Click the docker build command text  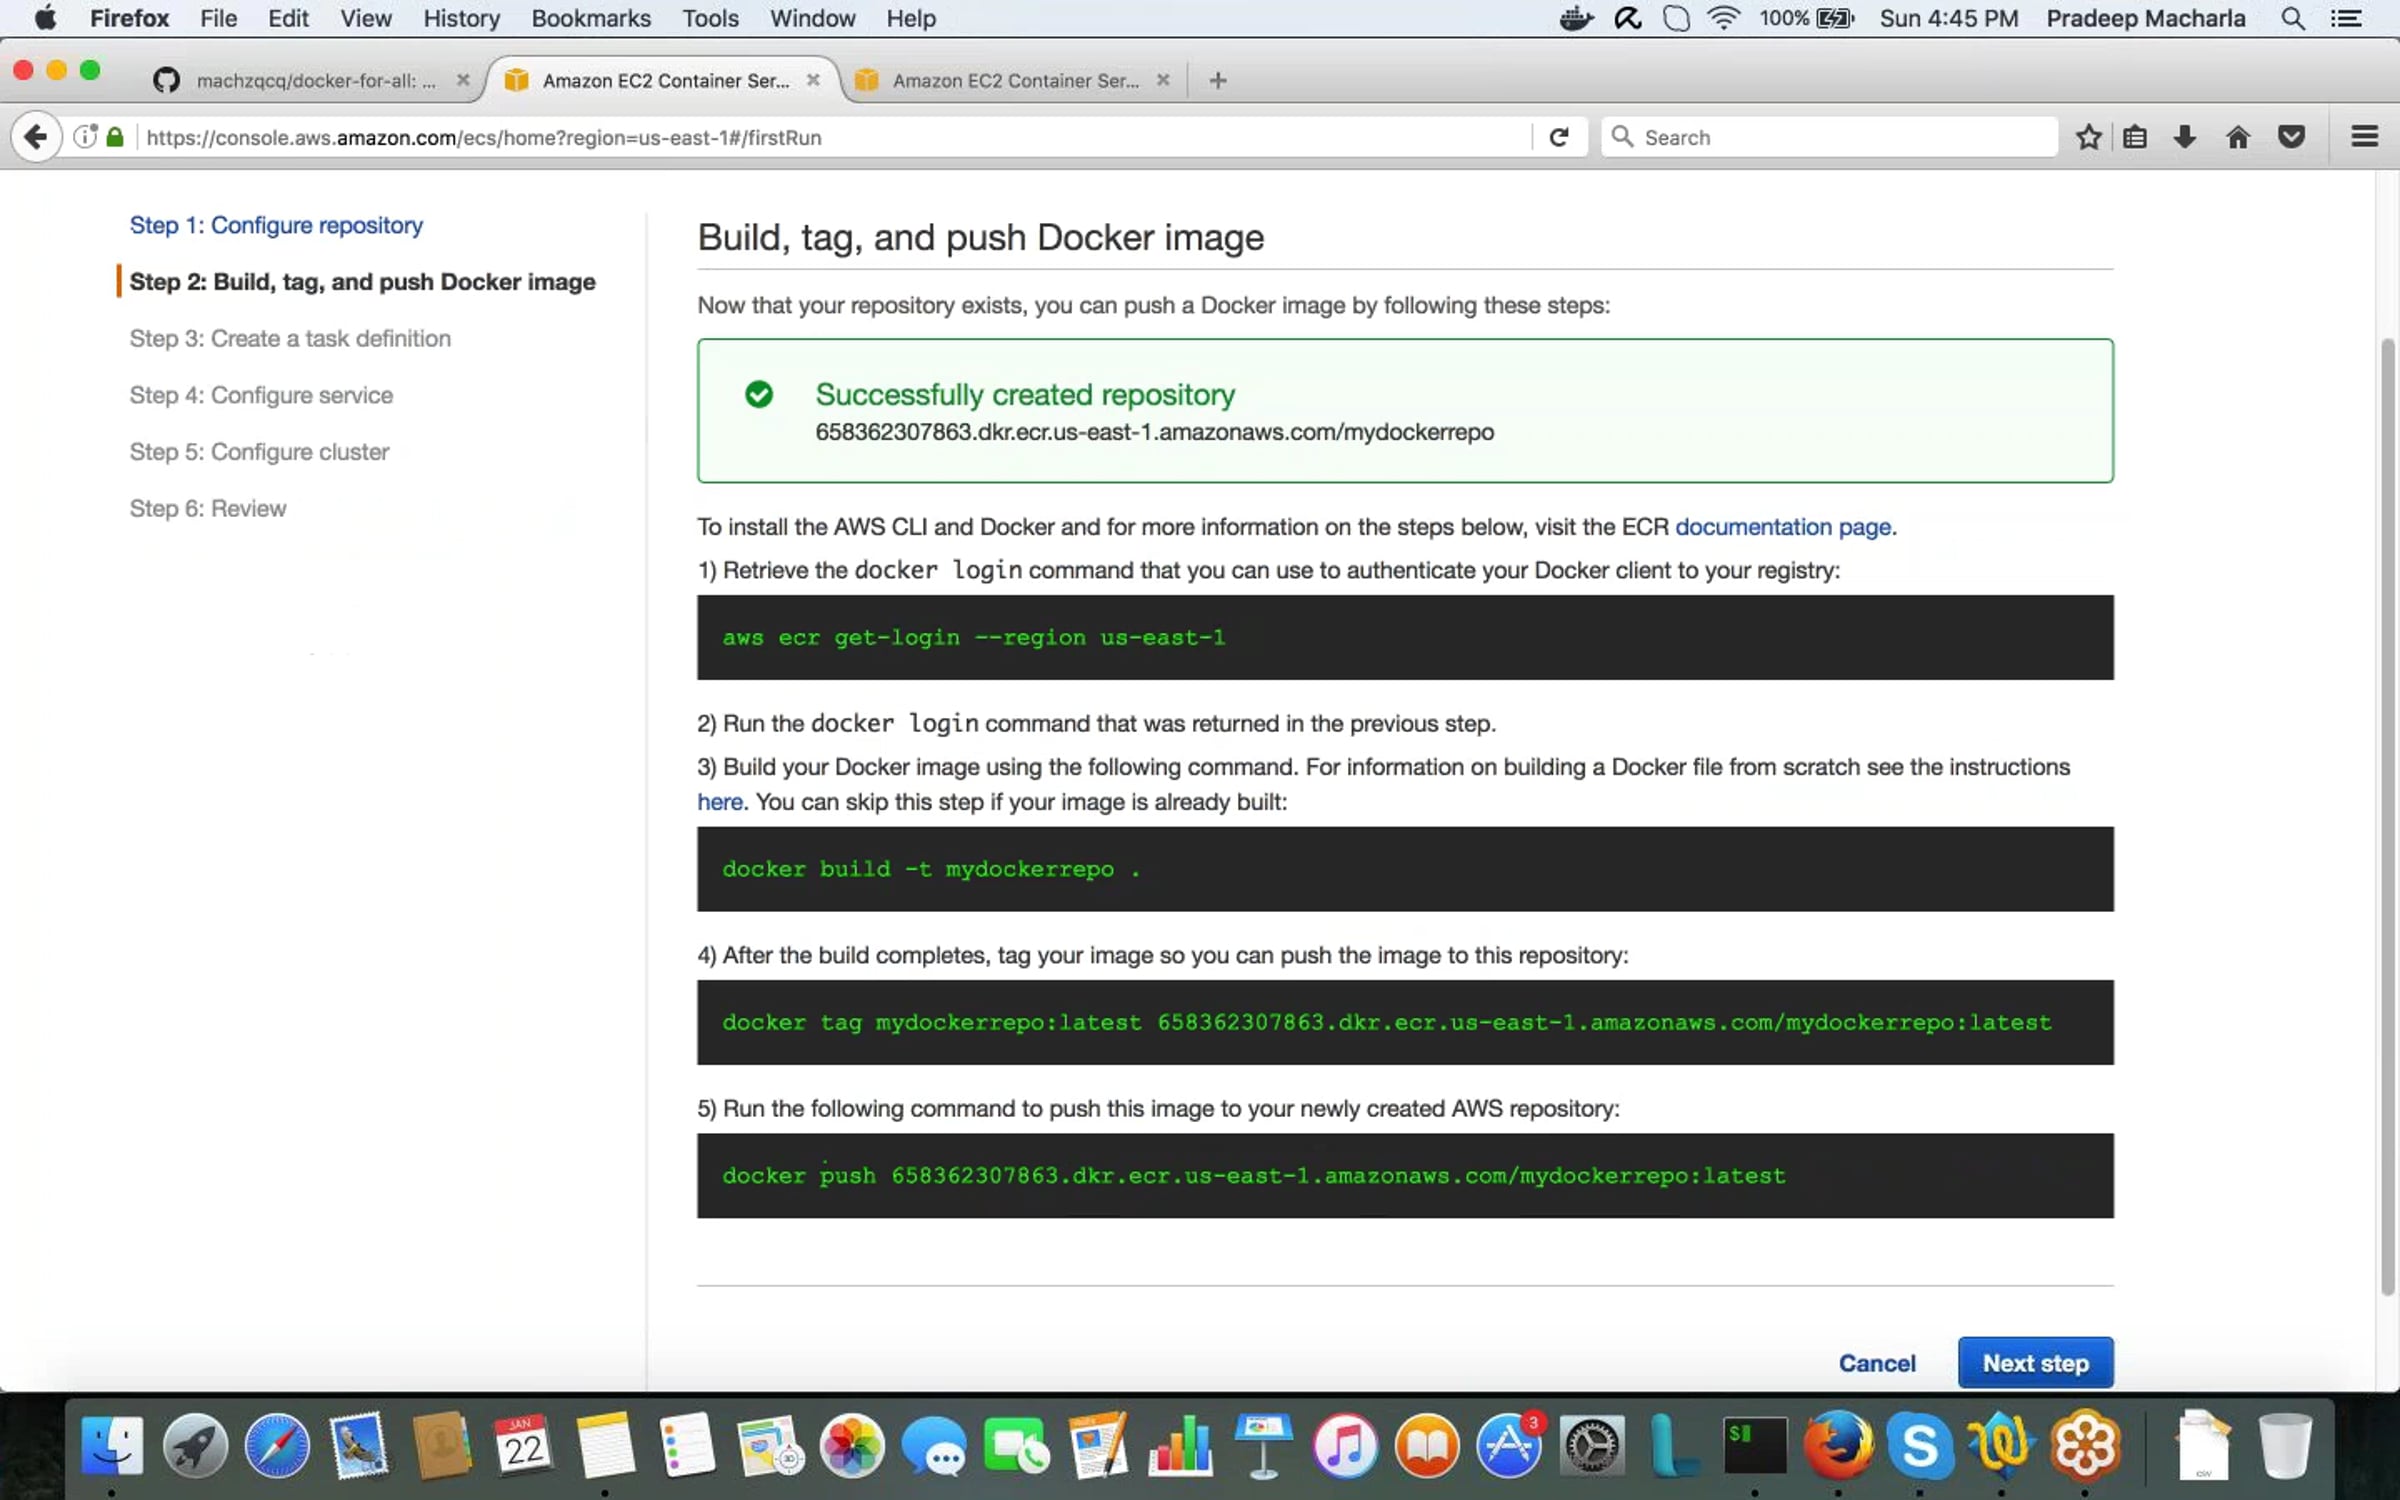pos(931,869)
